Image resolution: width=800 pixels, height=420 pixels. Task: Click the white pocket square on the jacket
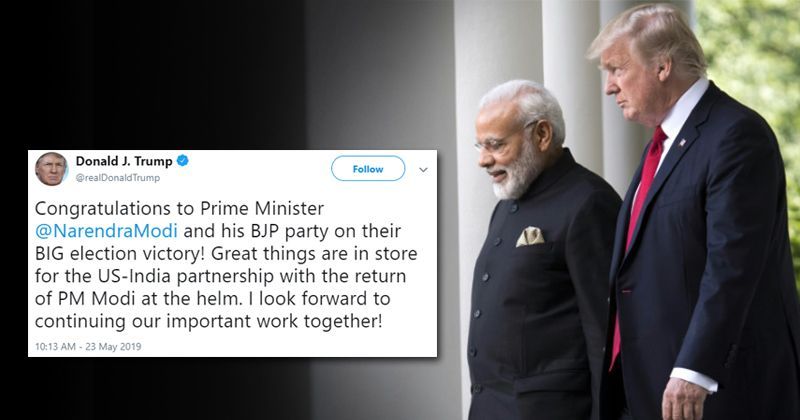tap(530, 236)
